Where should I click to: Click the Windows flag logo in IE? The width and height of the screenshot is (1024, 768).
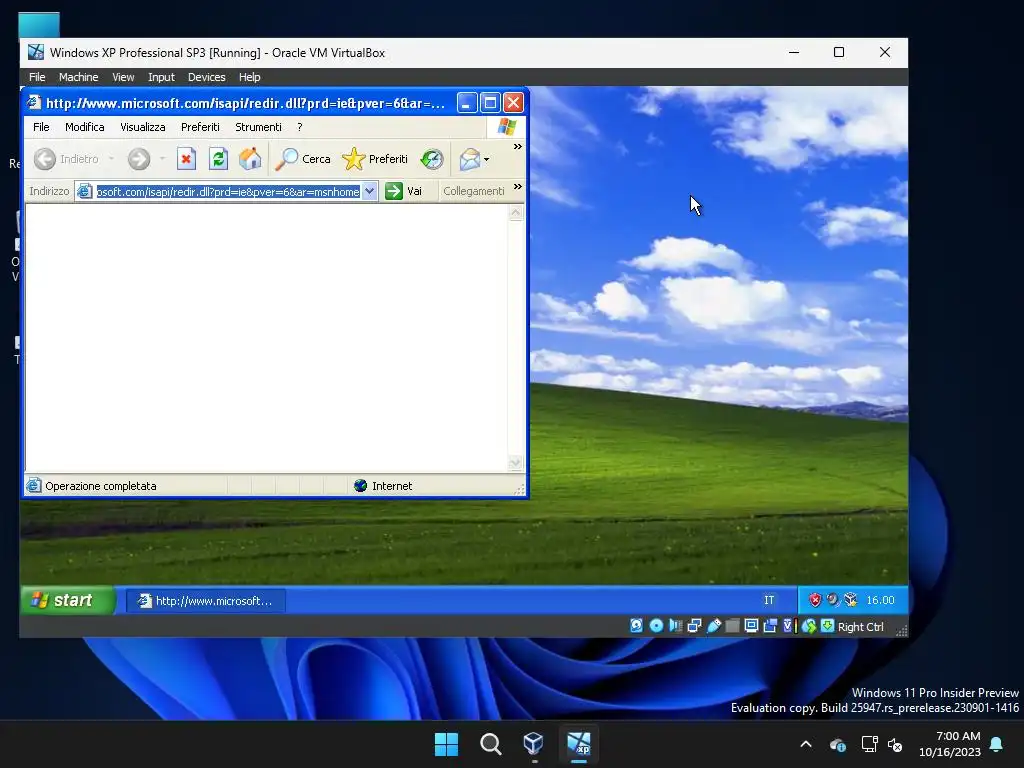tap(507, 126)
